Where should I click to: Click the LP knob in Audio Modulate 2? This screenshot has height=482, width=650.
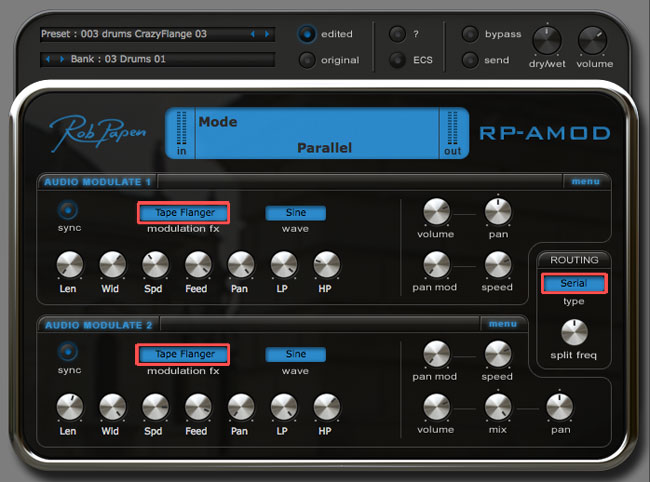pos(284,407)
